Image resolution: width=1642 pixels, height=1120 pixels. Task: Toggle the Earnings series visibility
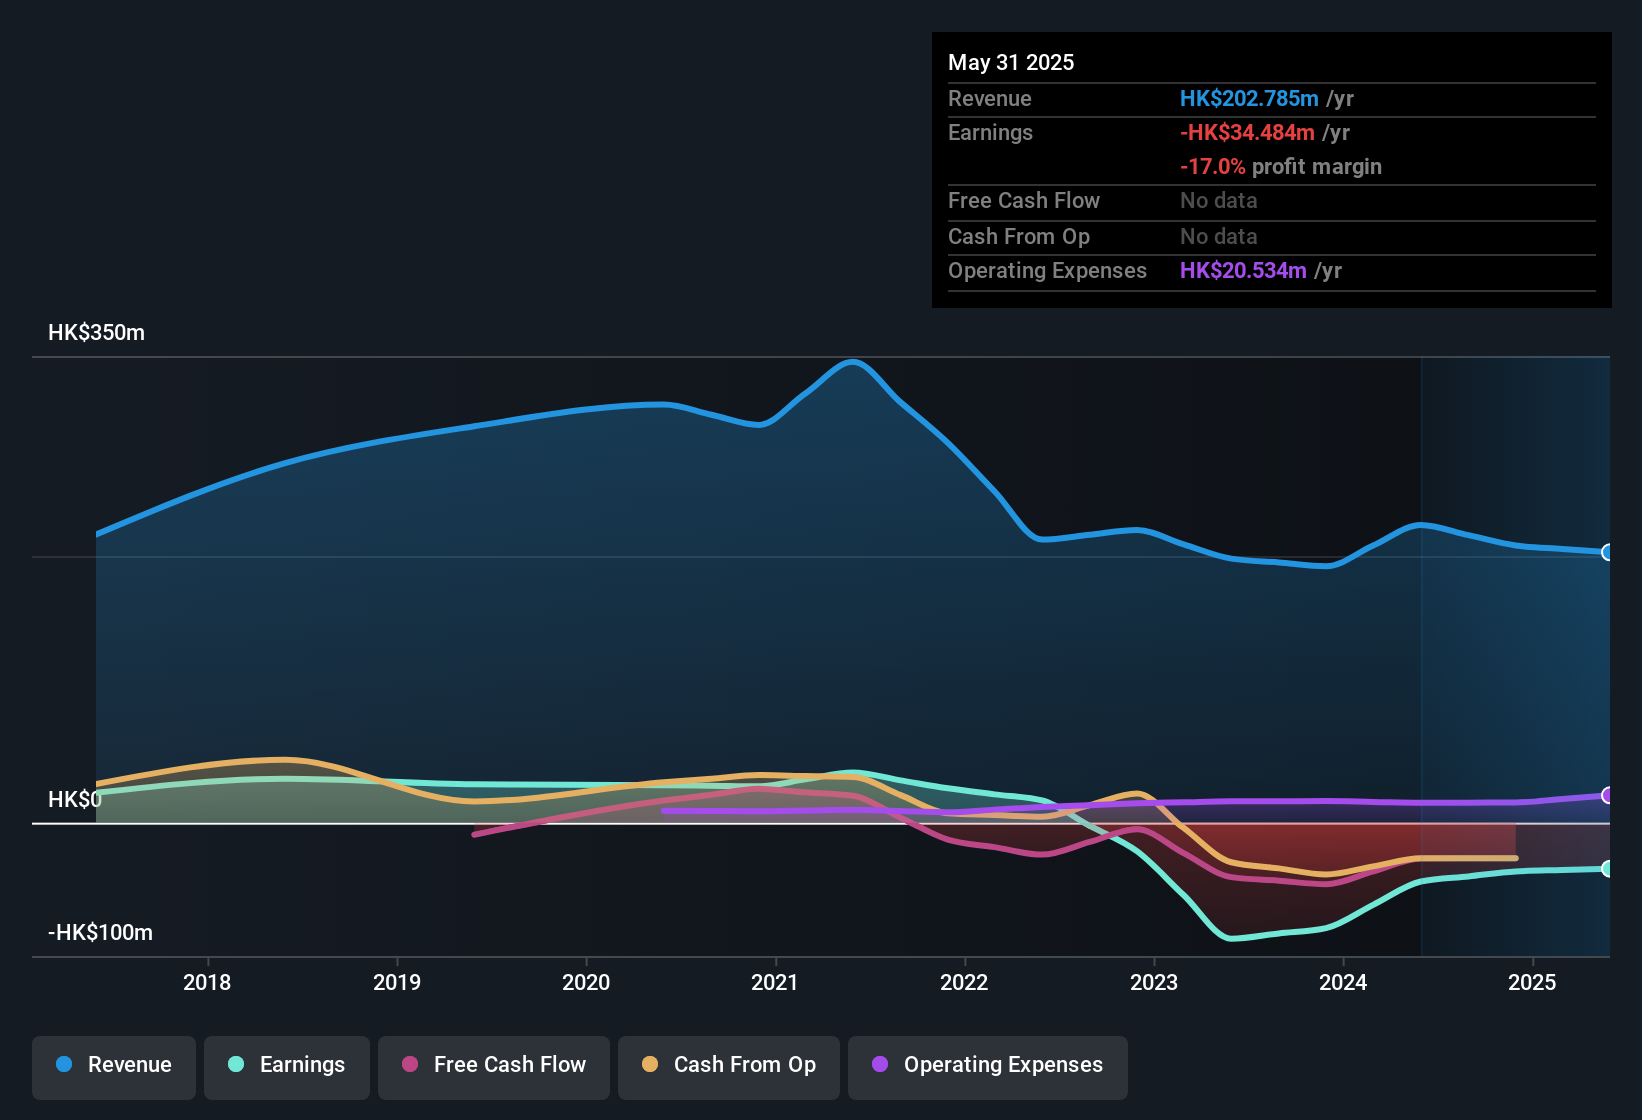coord(286,1067)
